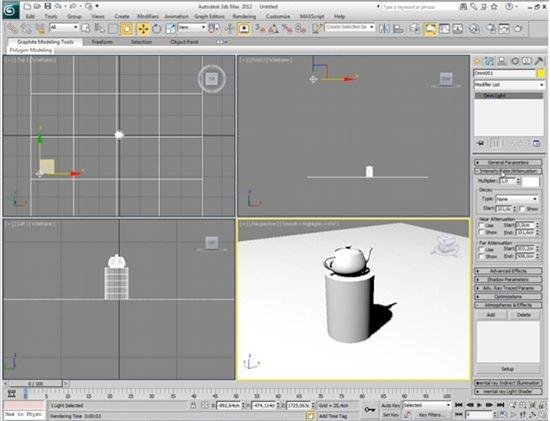
Task: Toggle the Percent Snap icon
Action: coord(287,28)
